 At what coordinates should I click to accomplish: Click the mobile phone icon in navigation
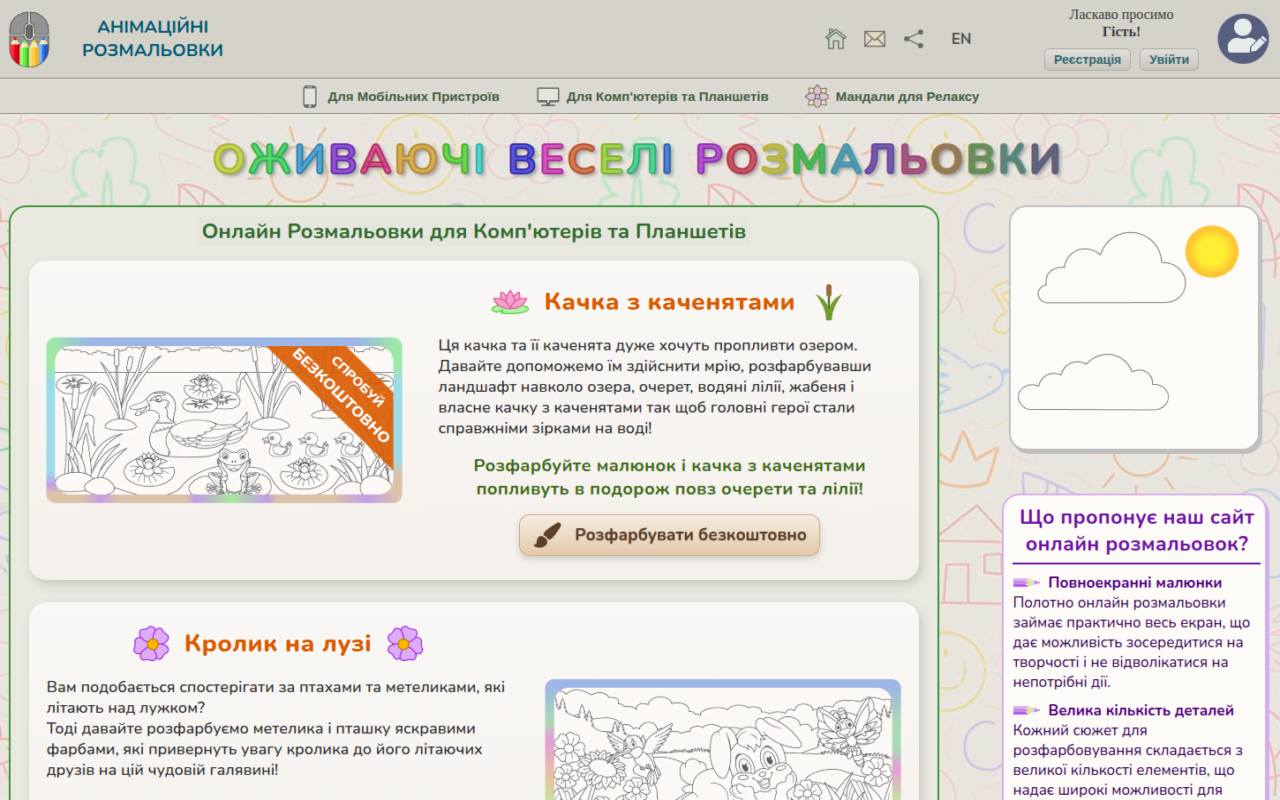coord(310,97)
